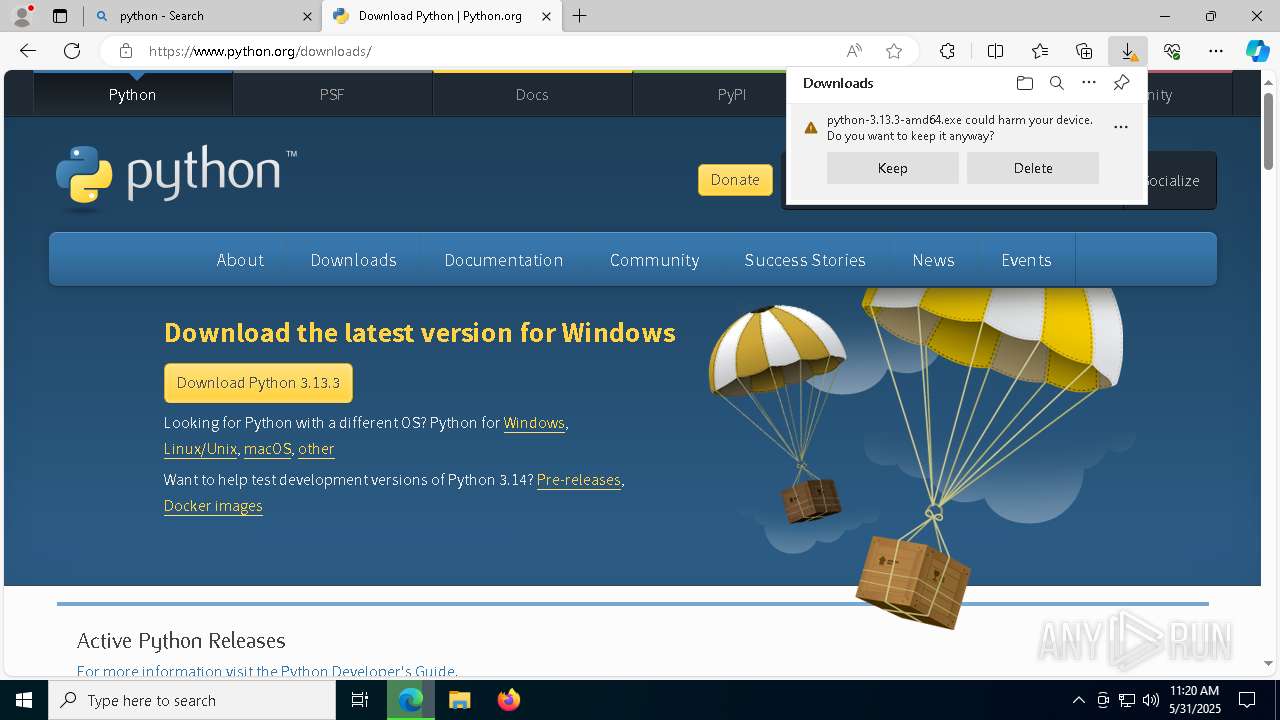Open Browser essentials heart icon

[1172, 51]
